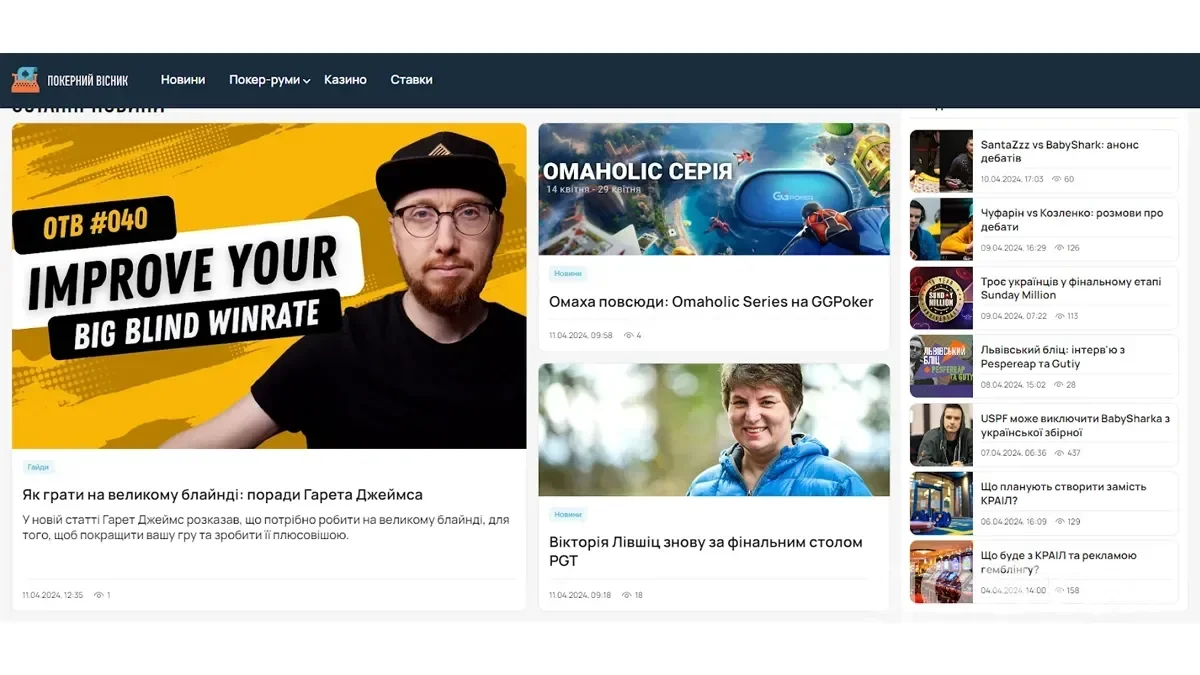The height and width of the screenshot is (675, 1200).
Task: Open SantaZzz vs BabyShark: анонс дебатів
Action: click(x=1059, y=151)
